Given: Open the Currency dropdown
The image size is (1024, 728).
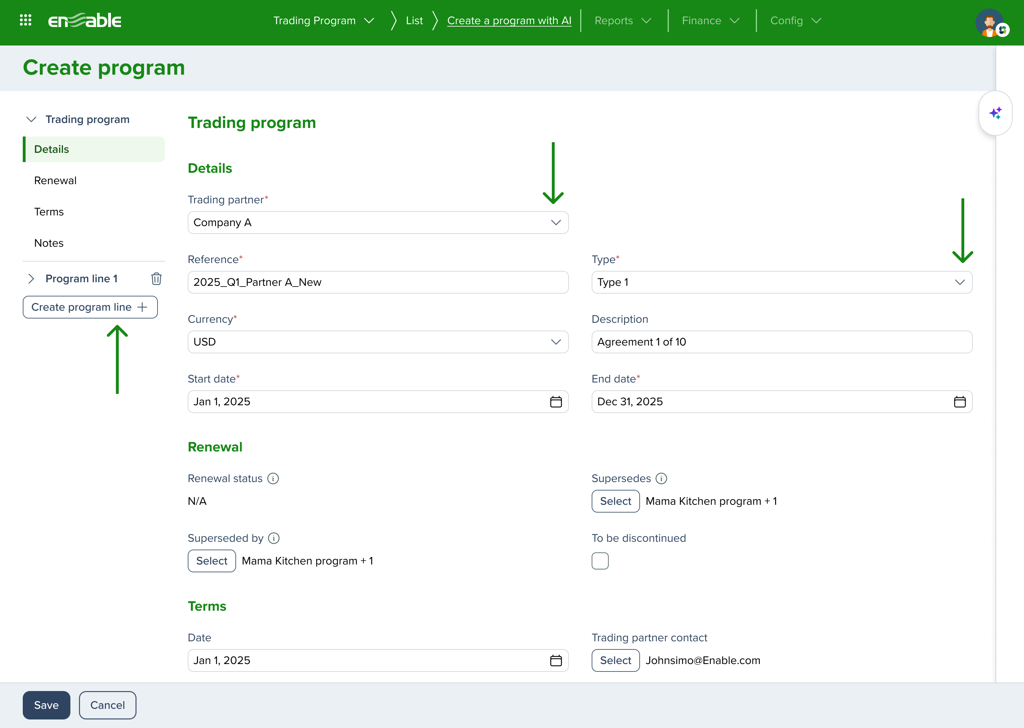Looking at the screenshot, I should [x=378, y=342].
